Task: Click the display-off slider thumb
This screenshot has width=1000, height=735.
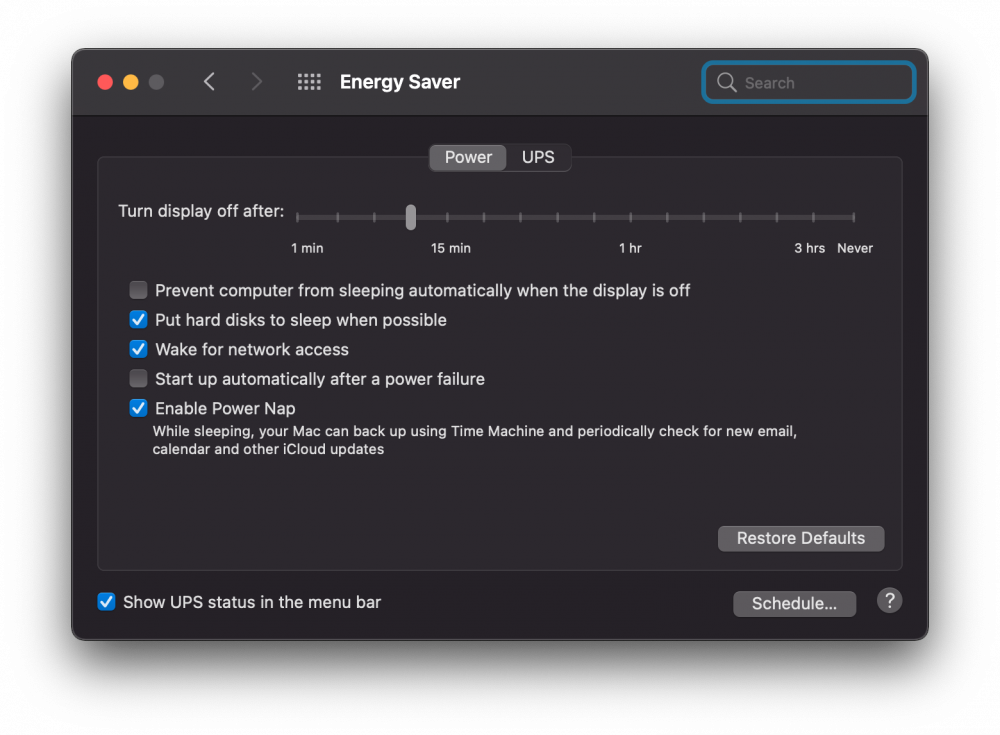Action: [411, 218]
